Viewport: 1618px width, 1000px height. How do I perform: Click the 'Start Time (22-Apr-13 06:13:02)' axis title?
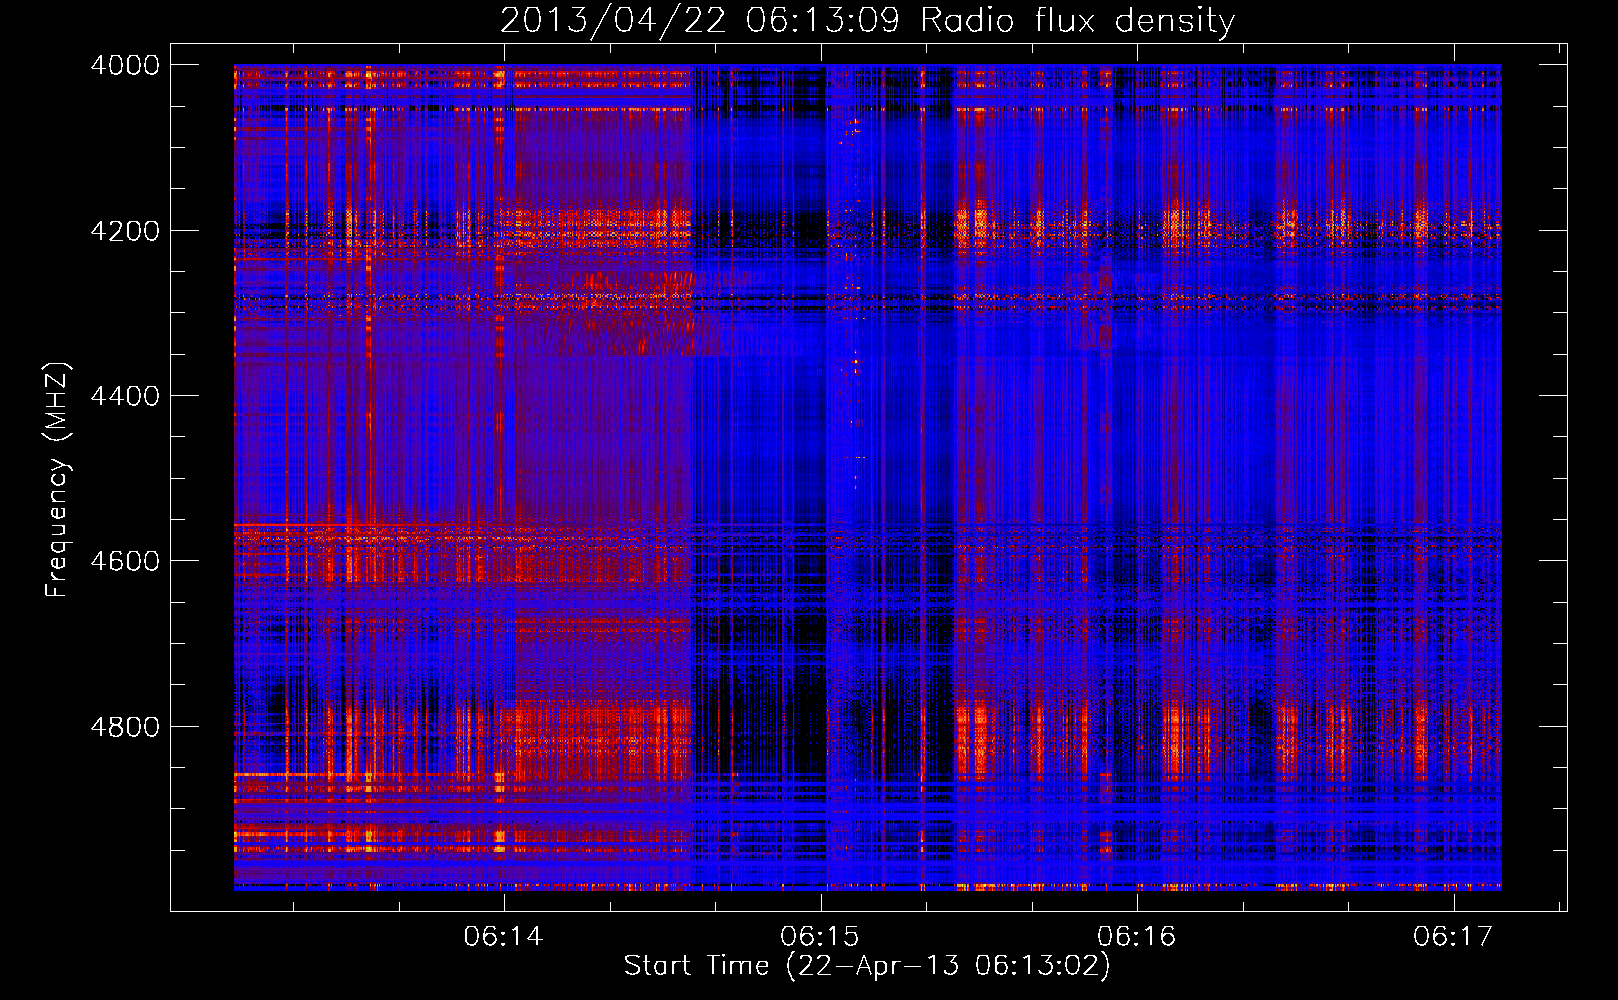(x=867, y=966)
